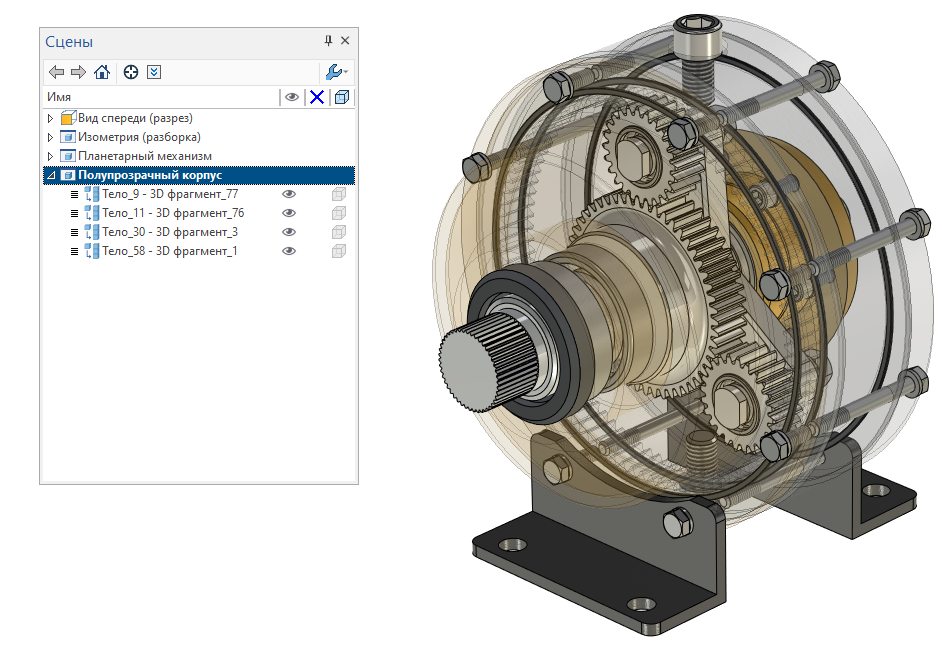Click the Имя column header

pyautogui.click(x=59, y=97)
